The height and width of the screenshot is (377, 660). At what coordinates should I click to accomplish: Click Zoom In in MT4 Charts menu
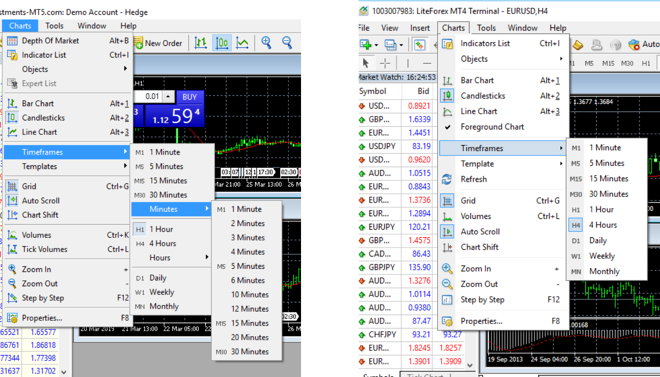(x=503, y=269)
